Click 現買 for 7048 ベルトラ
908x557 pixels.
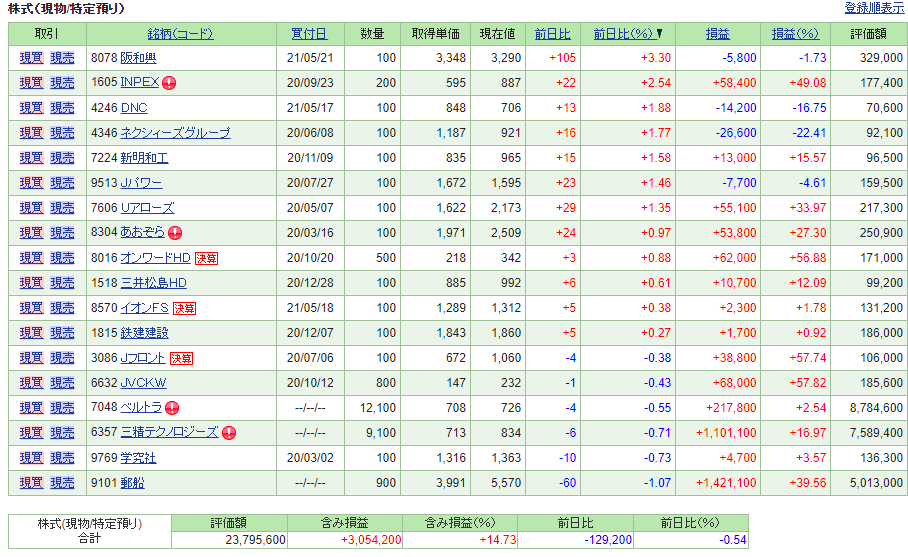coord(31,408)
